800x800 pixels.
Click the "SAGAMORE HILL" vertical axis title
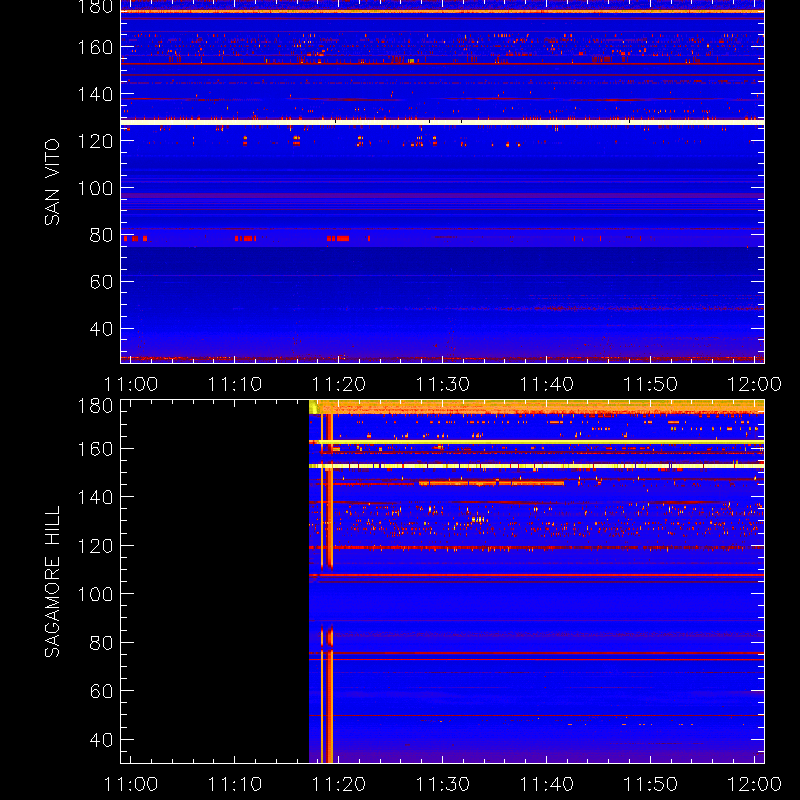pos(52,581)
